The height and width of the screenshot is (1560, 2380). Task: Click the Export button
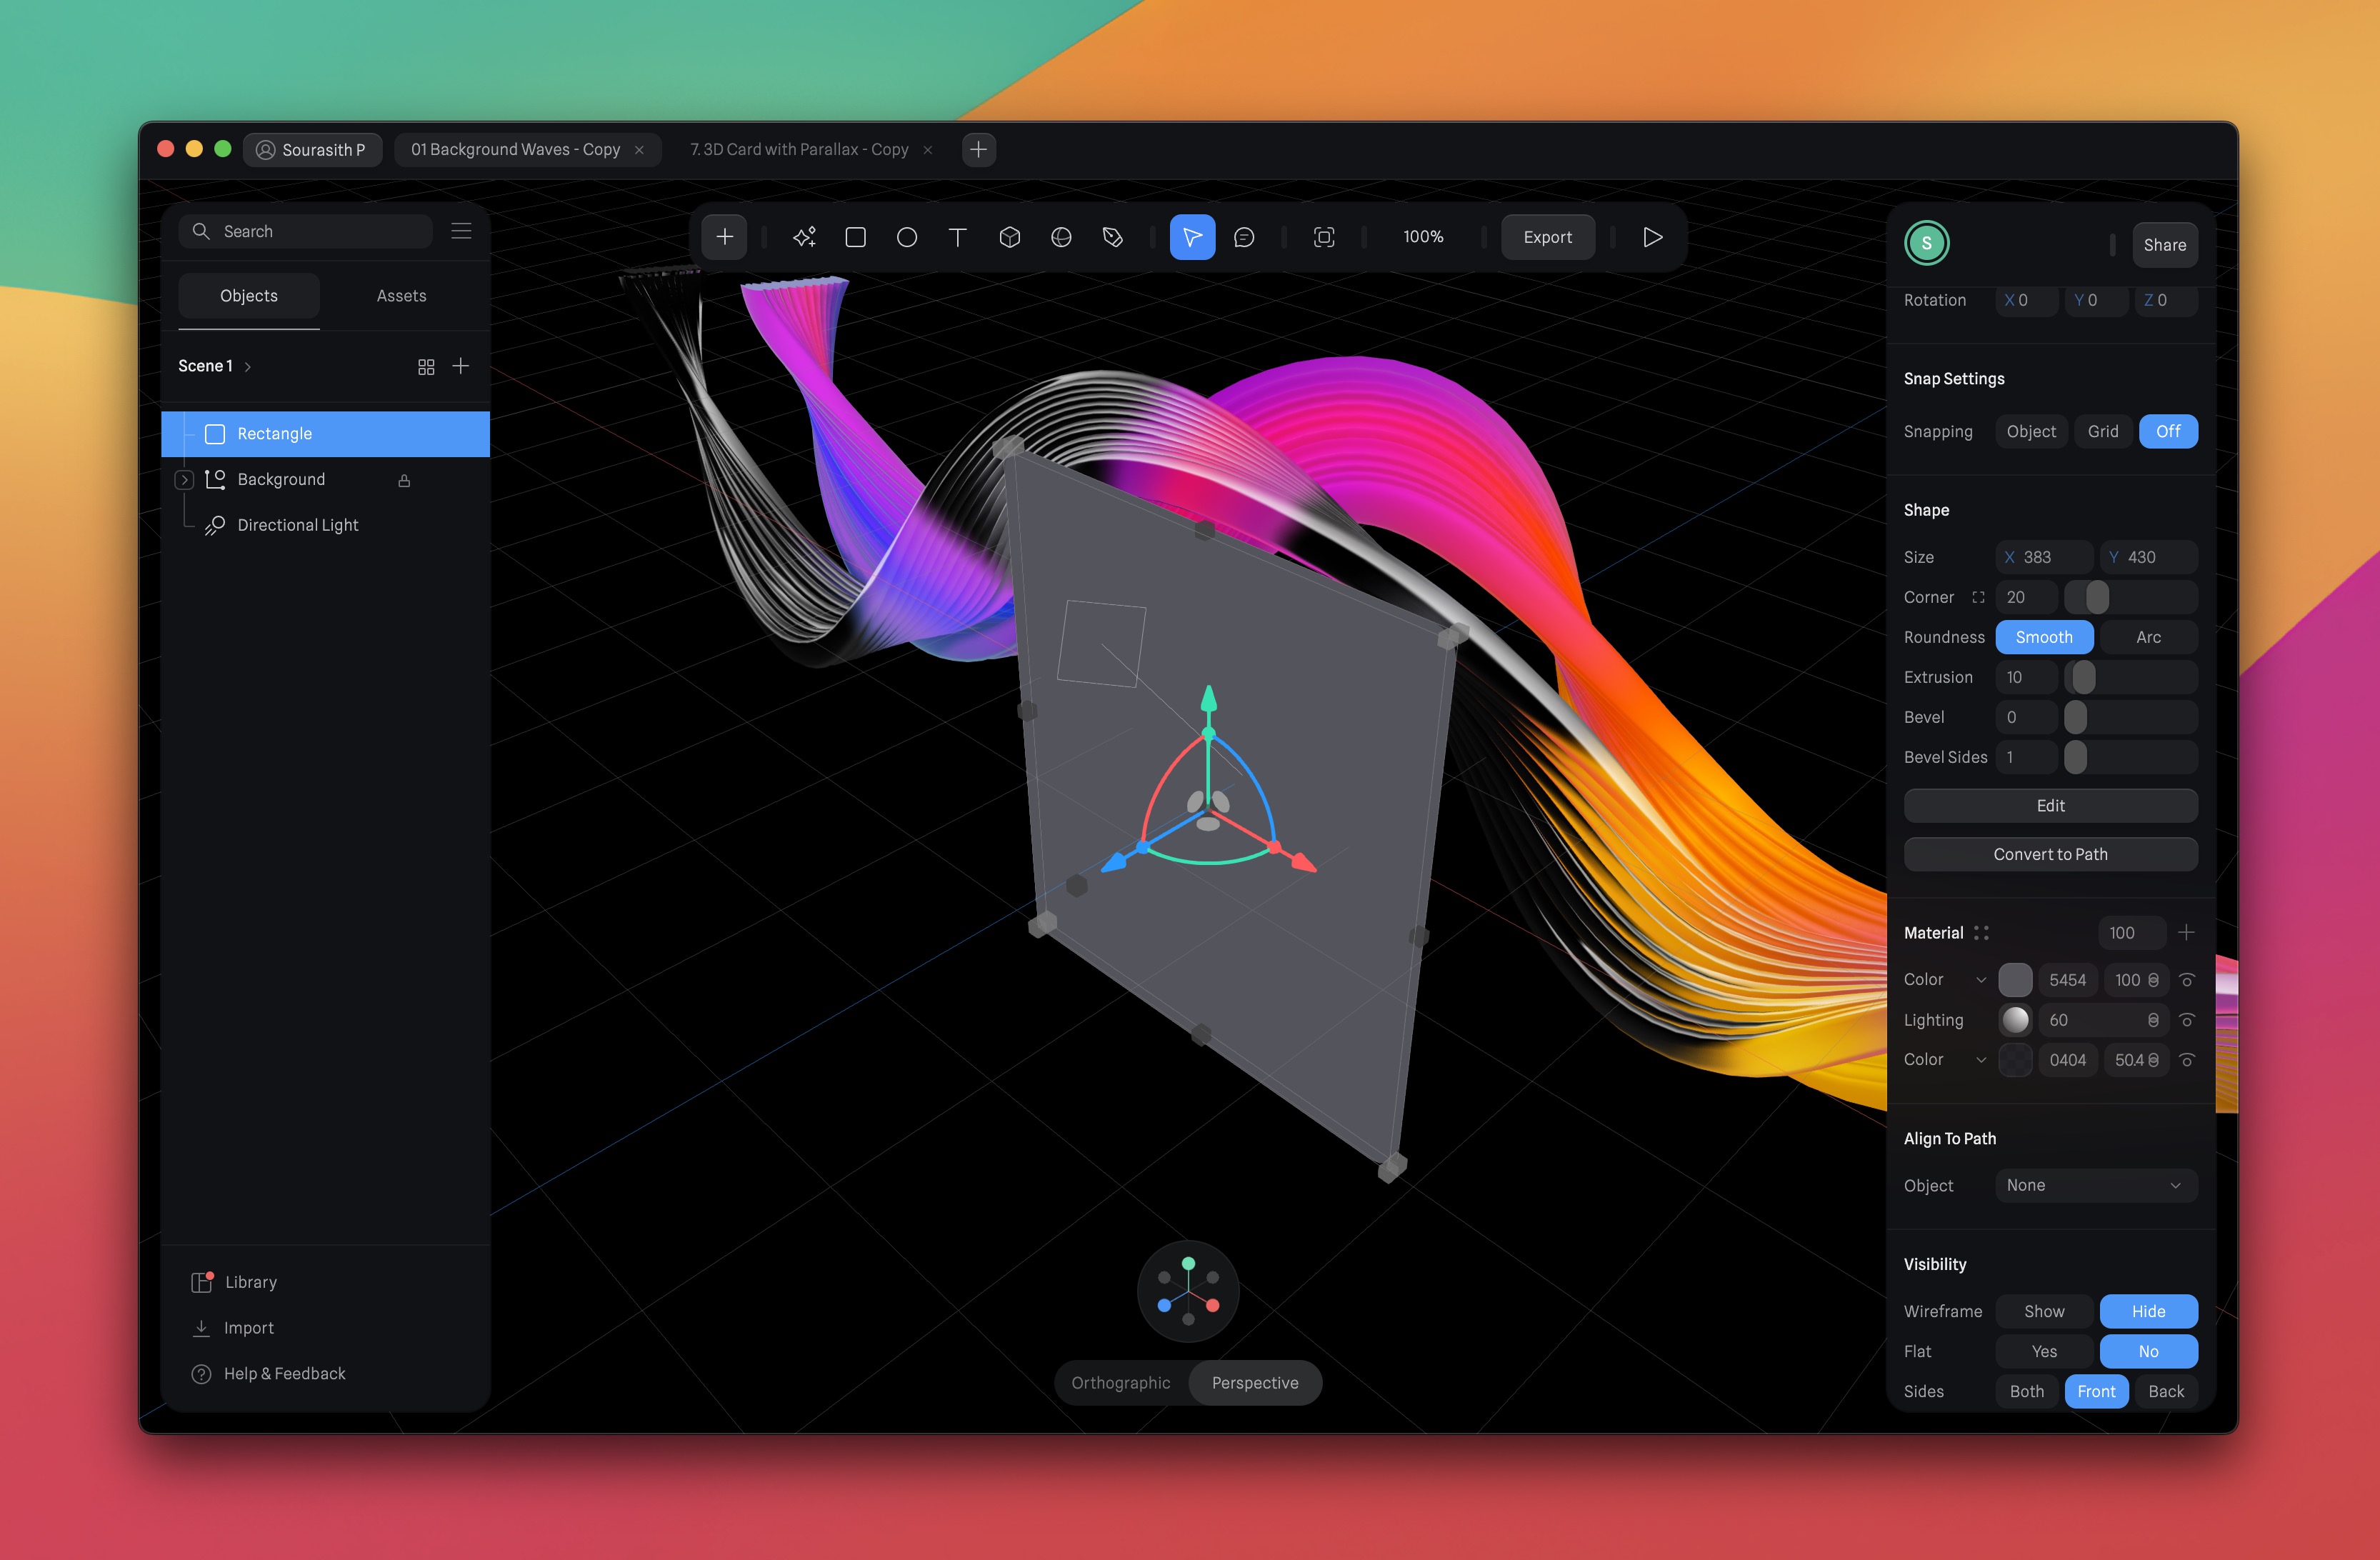(1547, 237)
